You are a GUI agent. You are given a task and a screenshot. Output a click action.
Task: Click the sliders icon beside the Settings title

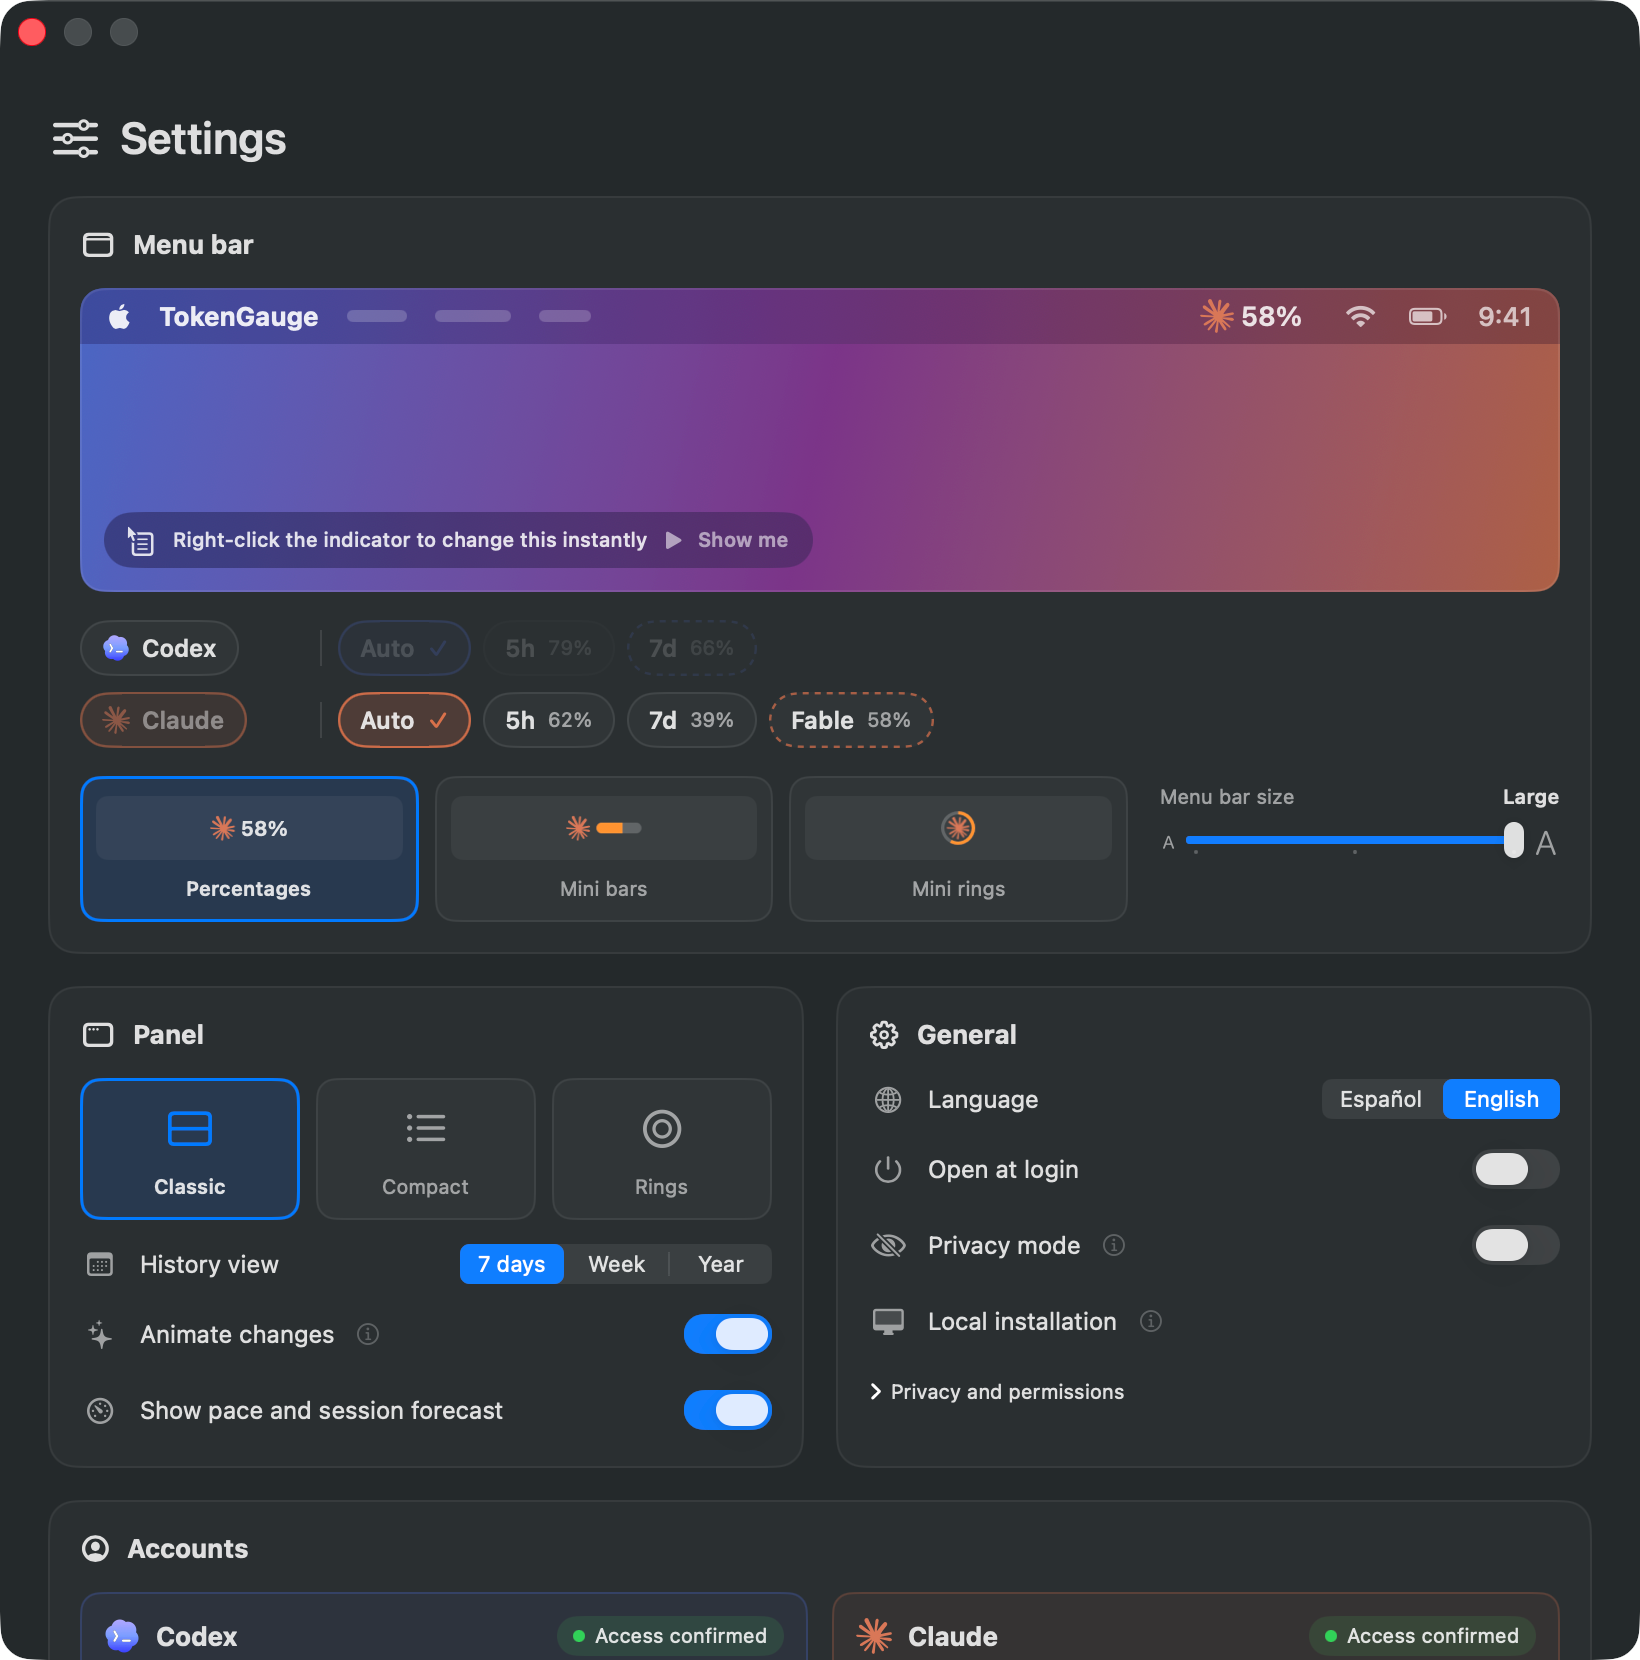(x=76, y=139)
